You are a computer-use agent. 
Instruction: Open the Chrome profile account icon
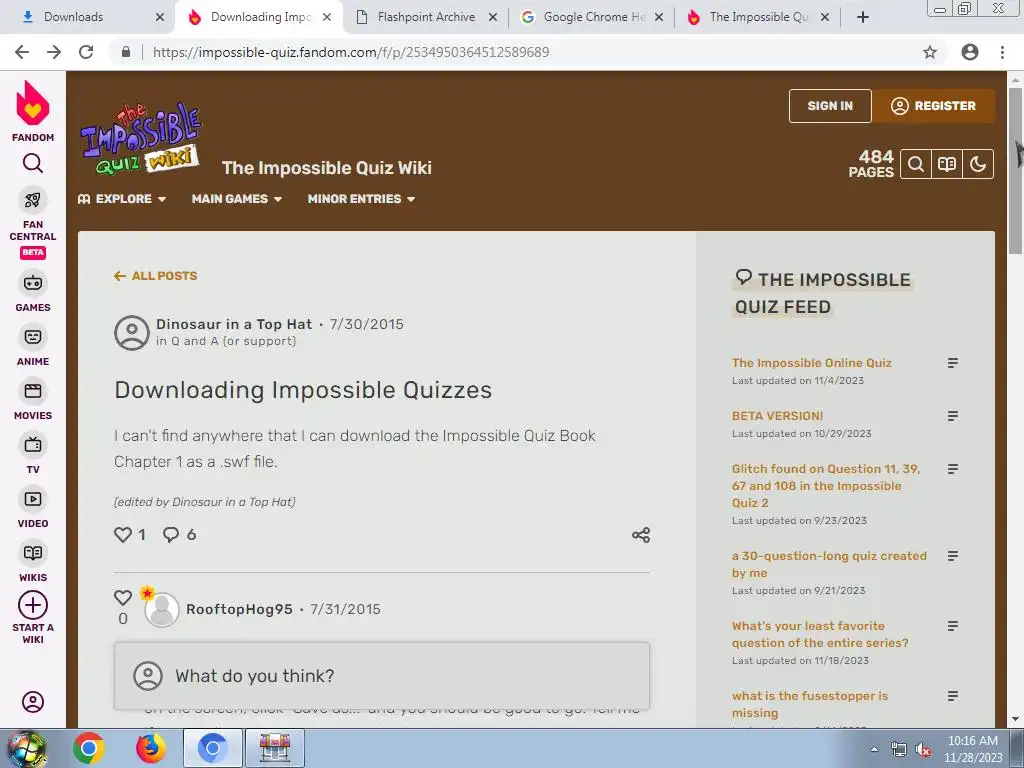point(970,52)
